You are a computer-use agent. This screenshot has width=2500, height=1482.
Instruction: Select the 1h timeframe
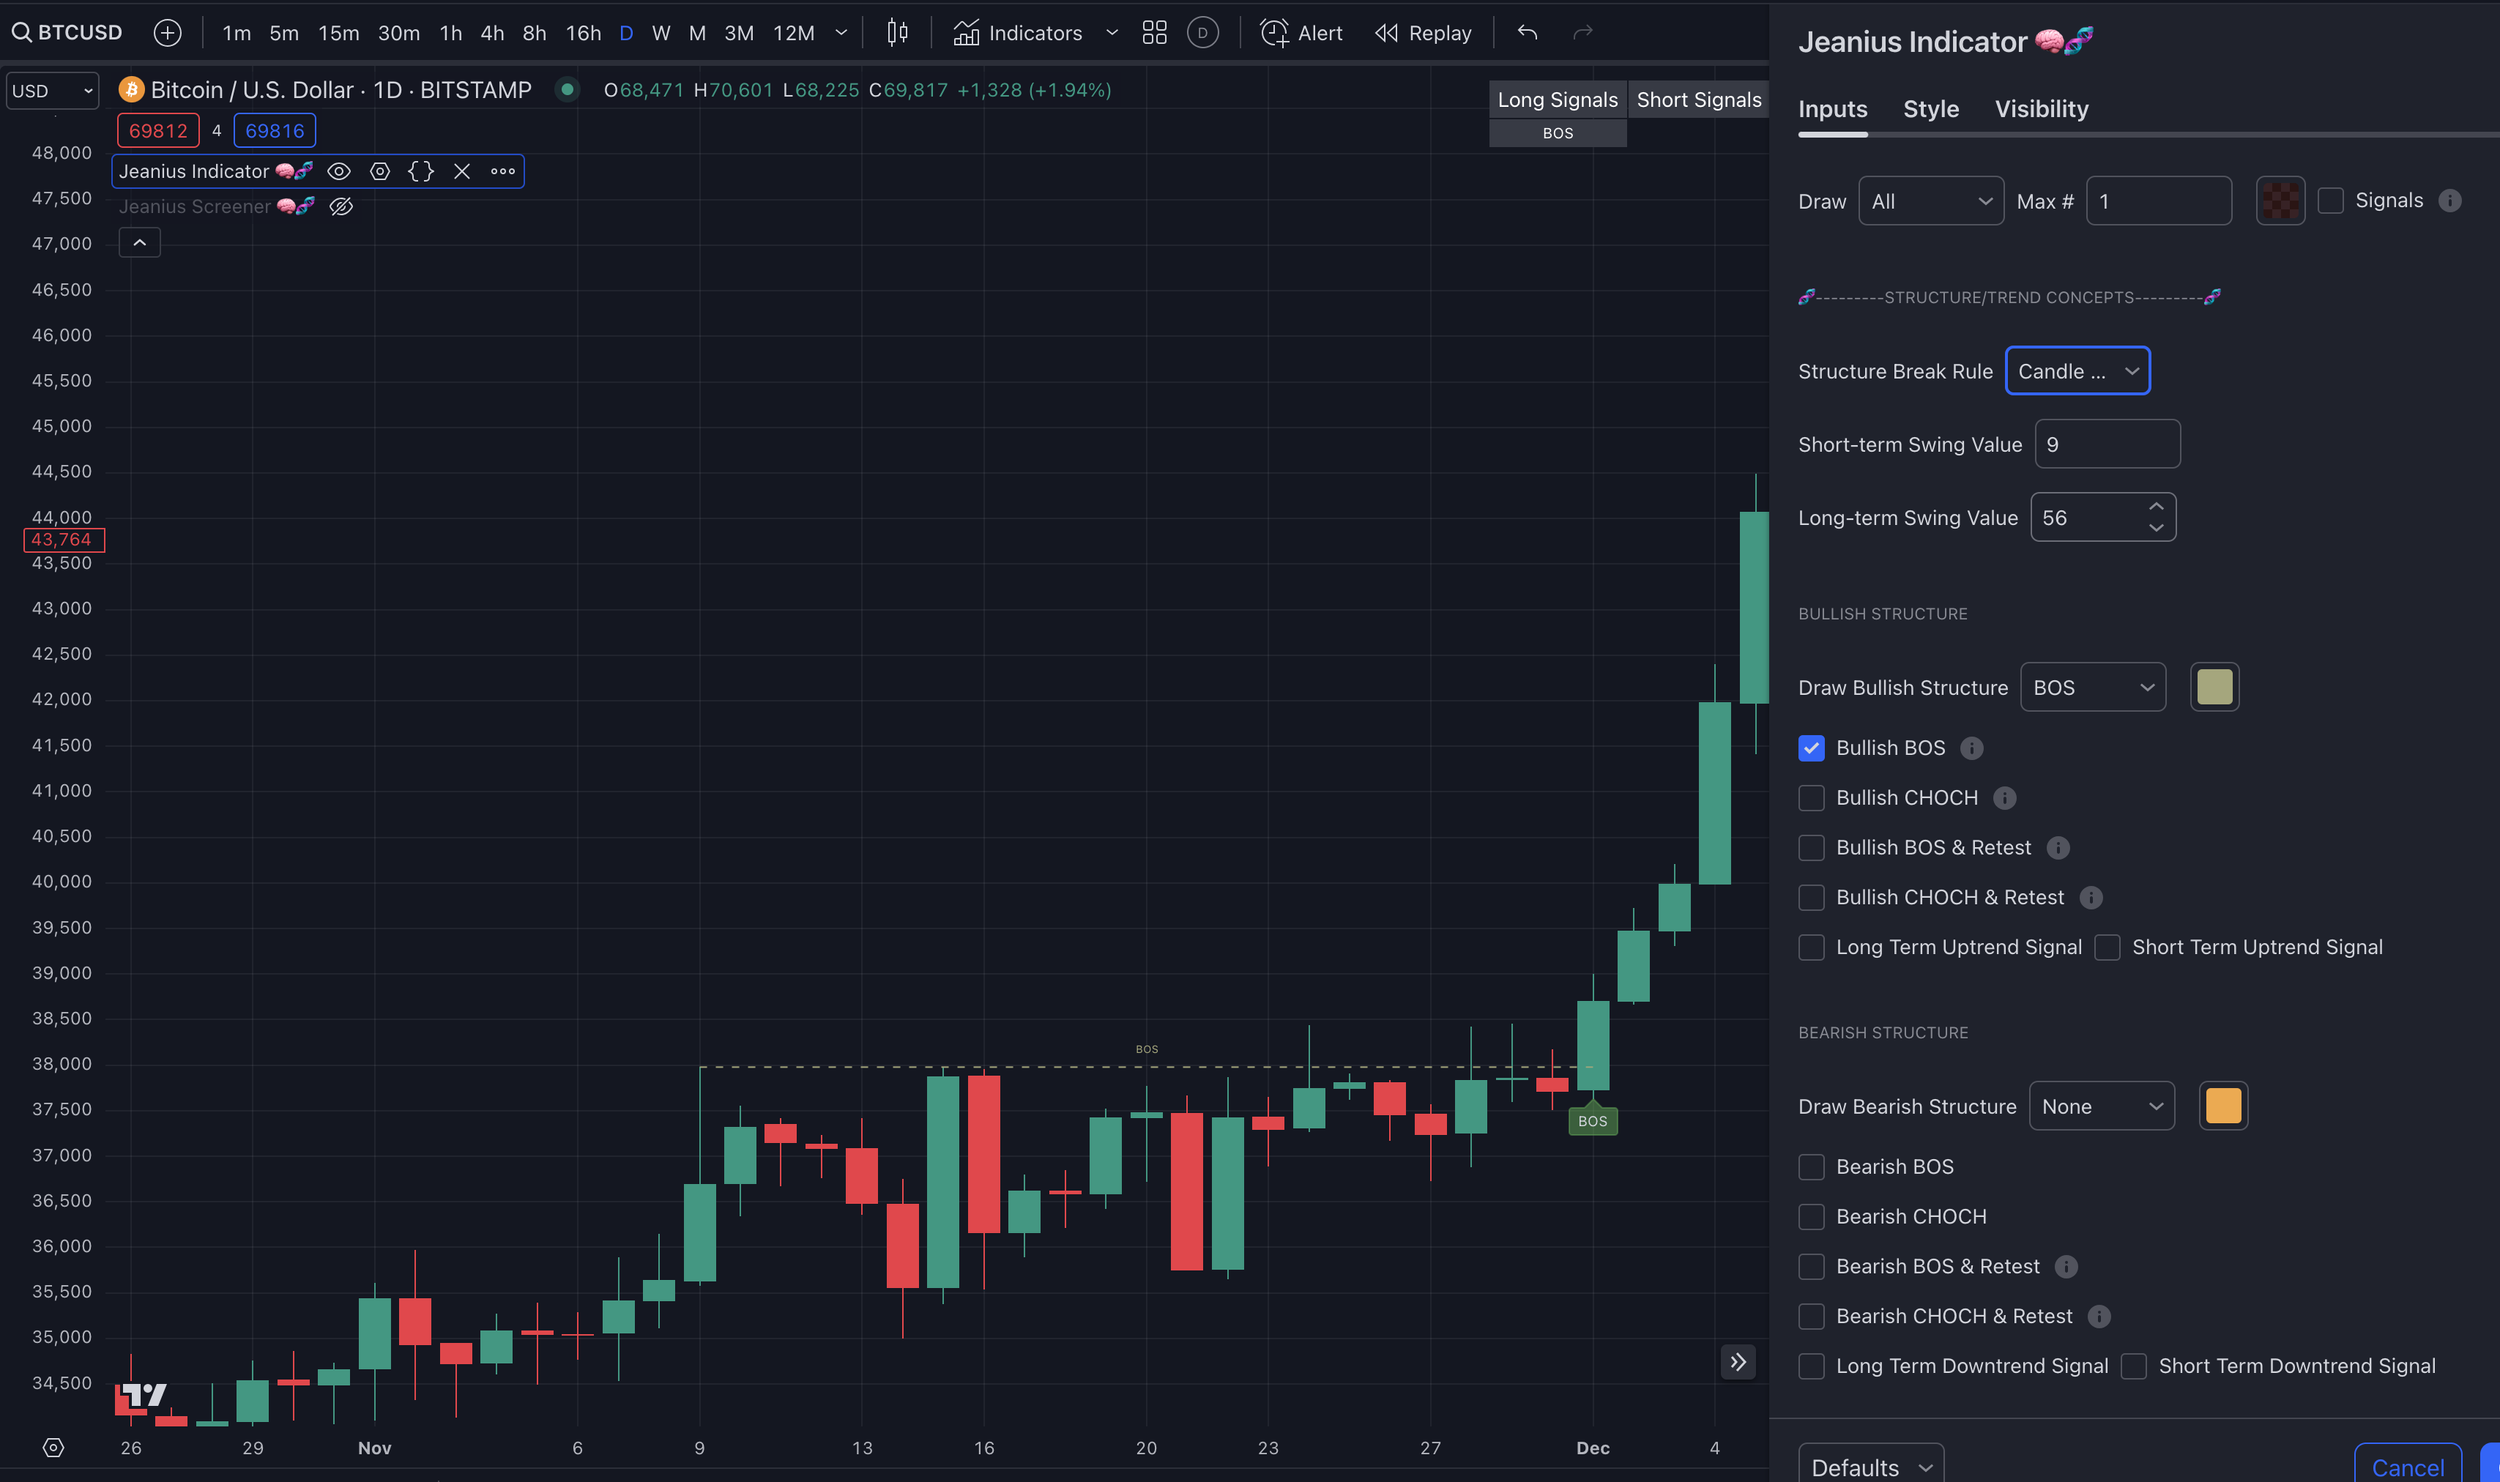pos(451,33)
